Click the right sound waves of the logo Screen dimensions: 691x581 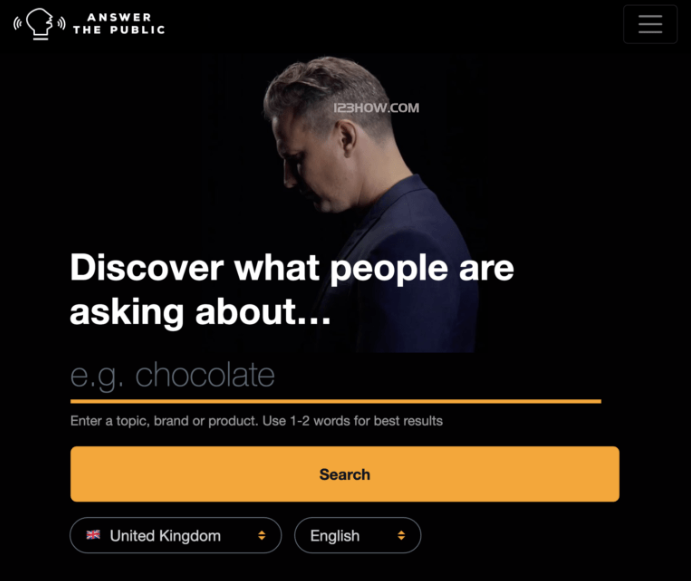61,23
